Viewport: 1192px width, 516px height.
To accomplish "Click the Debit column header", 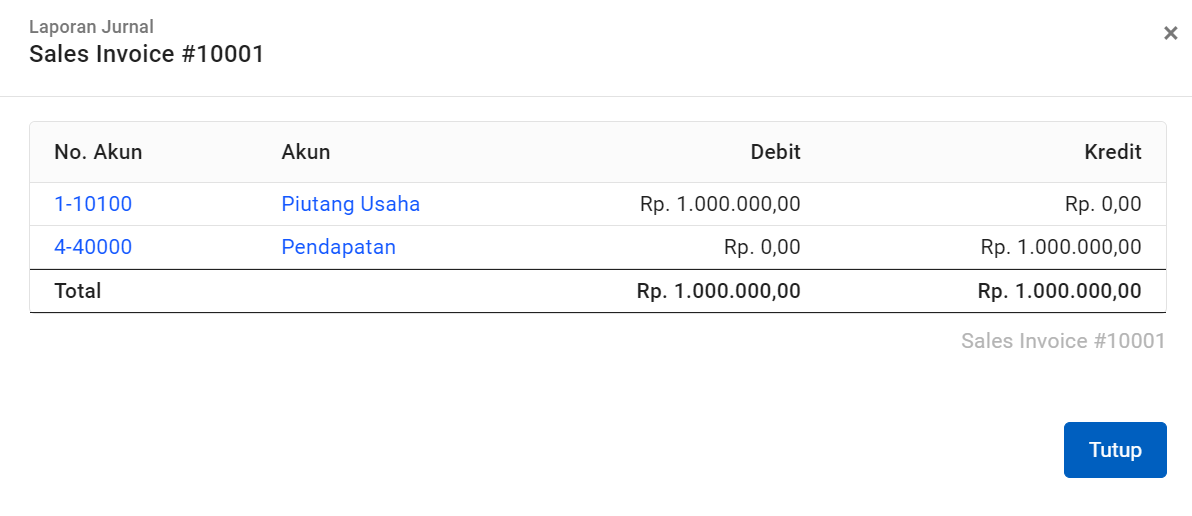I will pos(775,152).
